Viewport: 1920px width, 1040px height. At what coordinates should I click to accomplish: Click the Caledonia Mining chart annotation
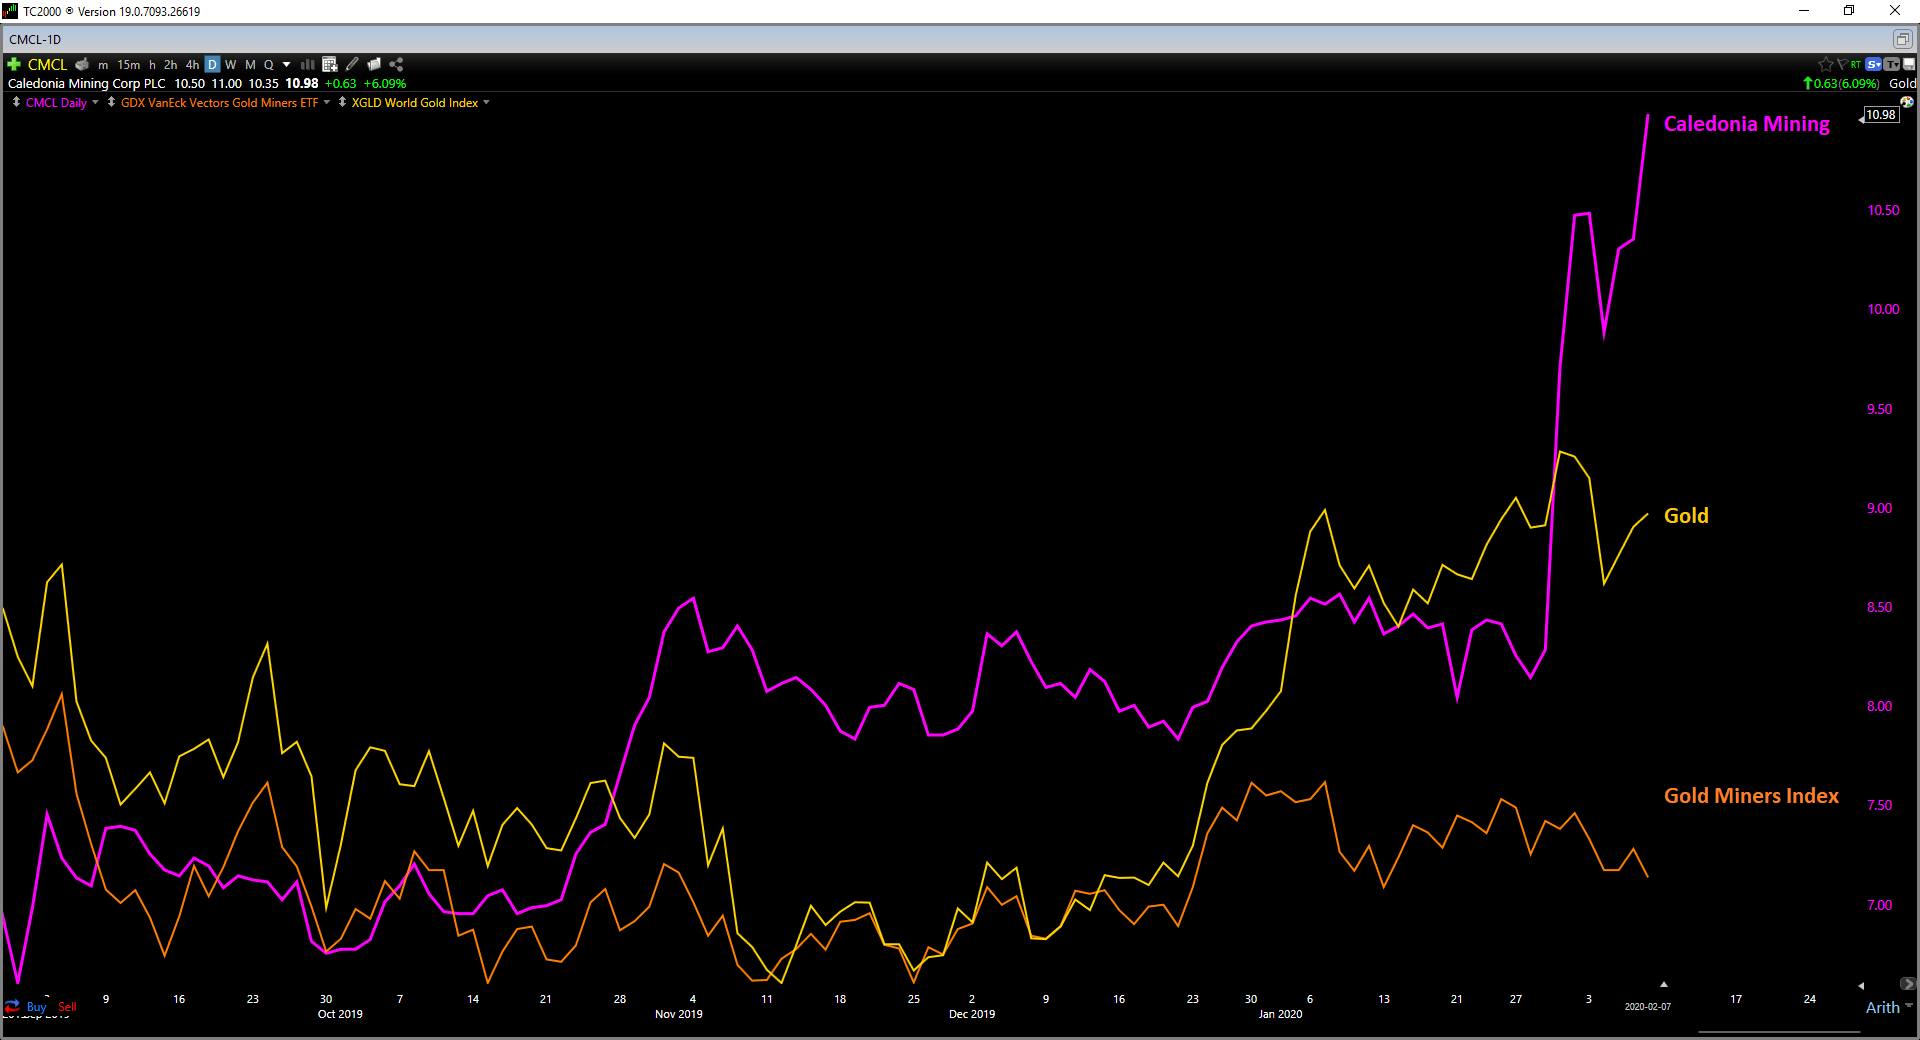pyautogui.click(x=1746, y=124)
